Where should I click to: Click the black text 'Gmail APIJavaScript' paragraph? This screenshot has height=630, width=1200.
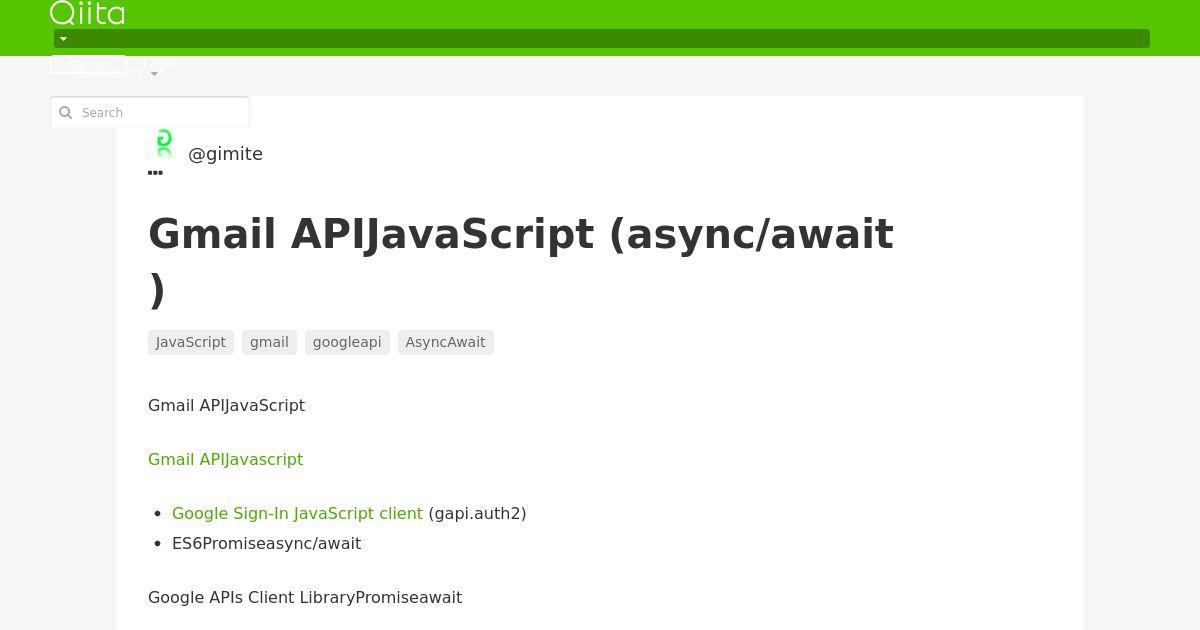(x=226, y=405)
